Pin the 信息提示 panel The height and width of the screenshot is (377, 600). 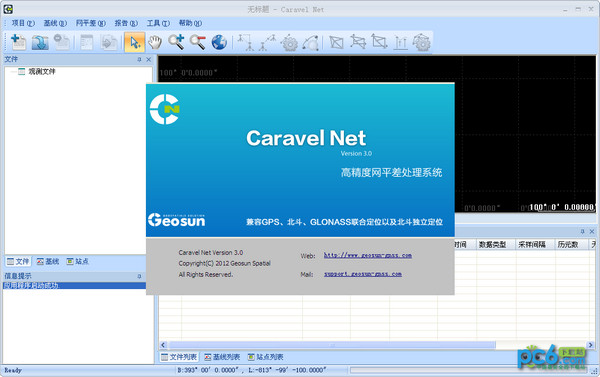(x=139, y=276)
